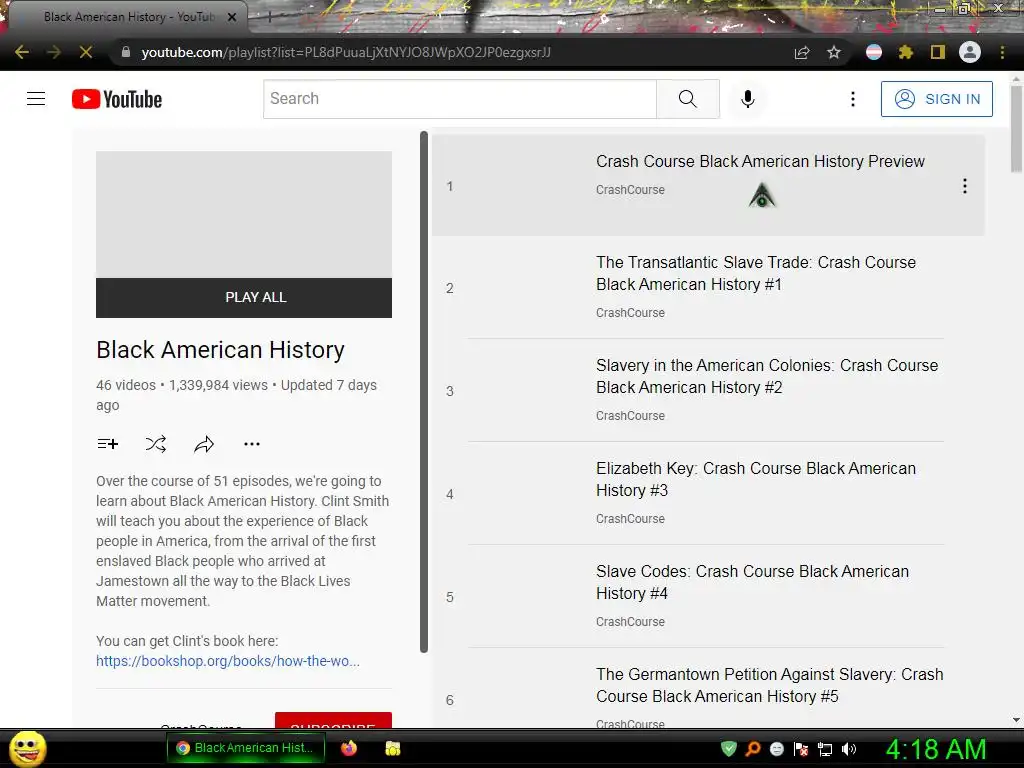
Task: Open the volume speaker tray icon
Action: click(x=849, y=749)
